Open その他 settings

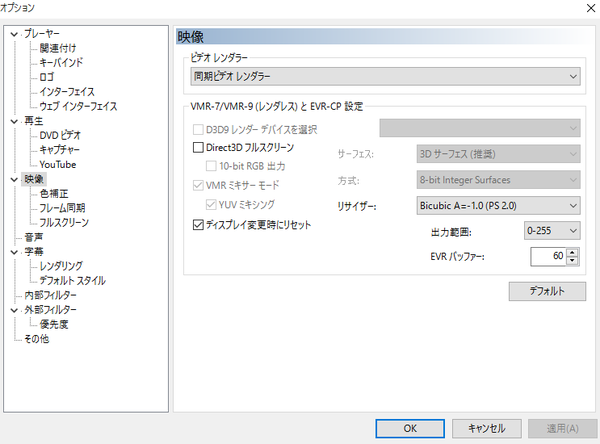coord(36,339)
